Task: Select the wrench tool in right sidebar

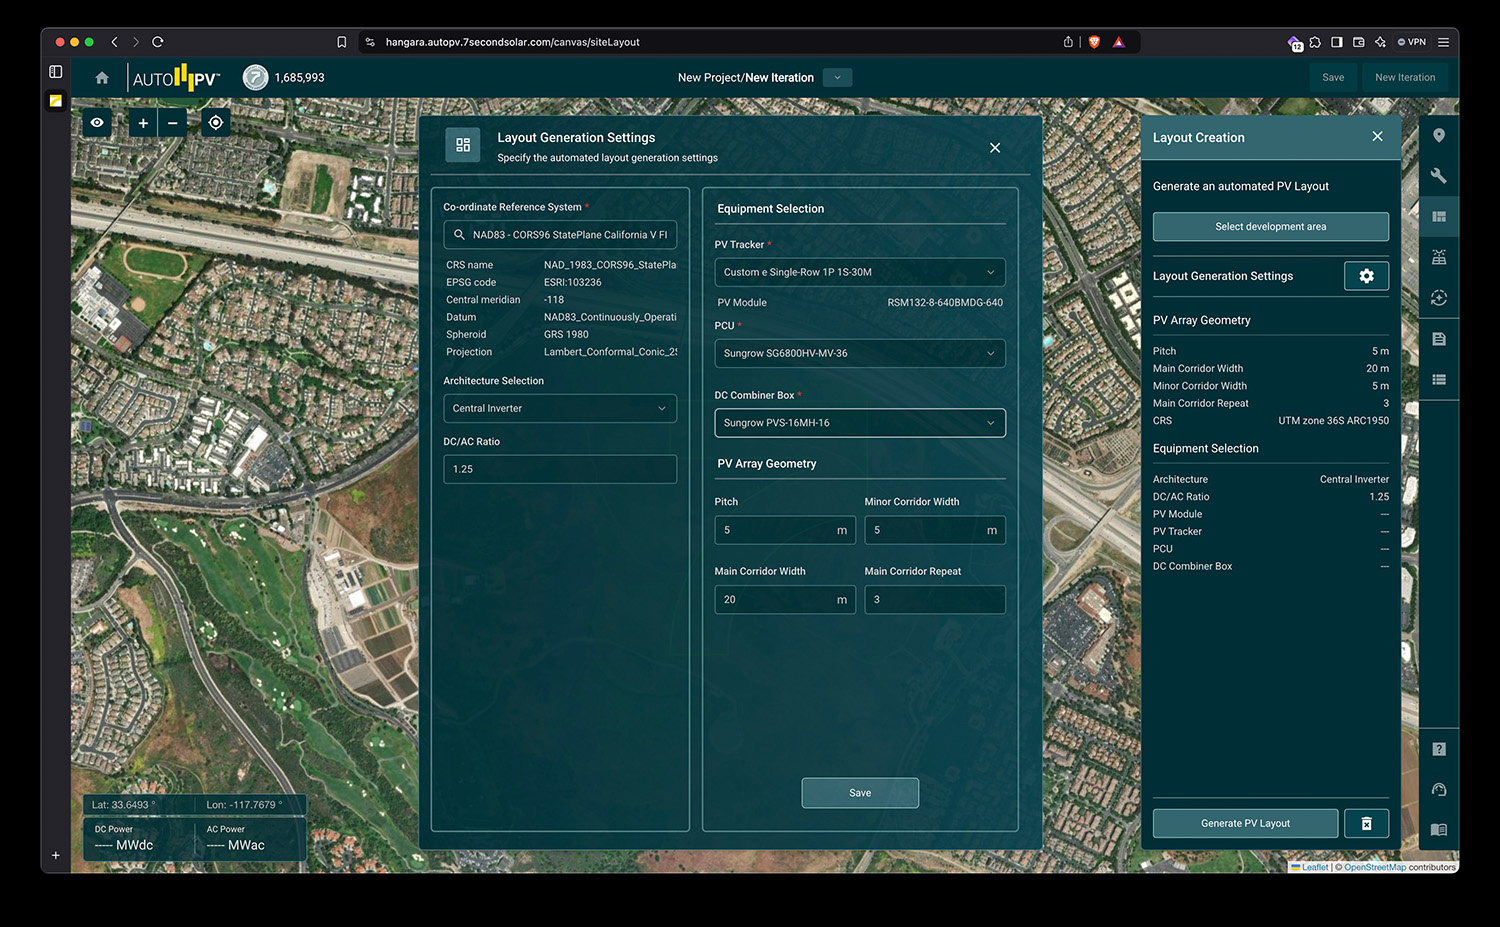Action: click(1439, 176)
